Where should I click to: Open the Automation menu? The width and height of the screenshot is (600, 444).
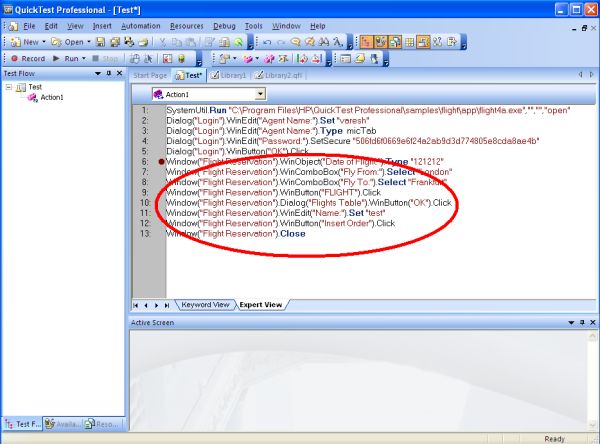(x=140, y=26)
